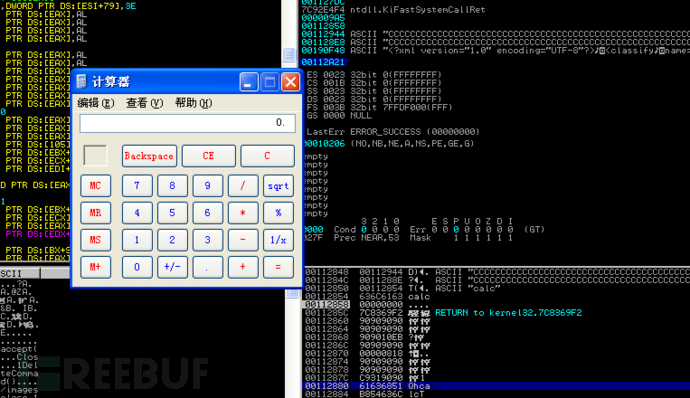Click digit 4 on the calculator
The height and width of the screenshot is (398, 690).
(x=137, y=213)
